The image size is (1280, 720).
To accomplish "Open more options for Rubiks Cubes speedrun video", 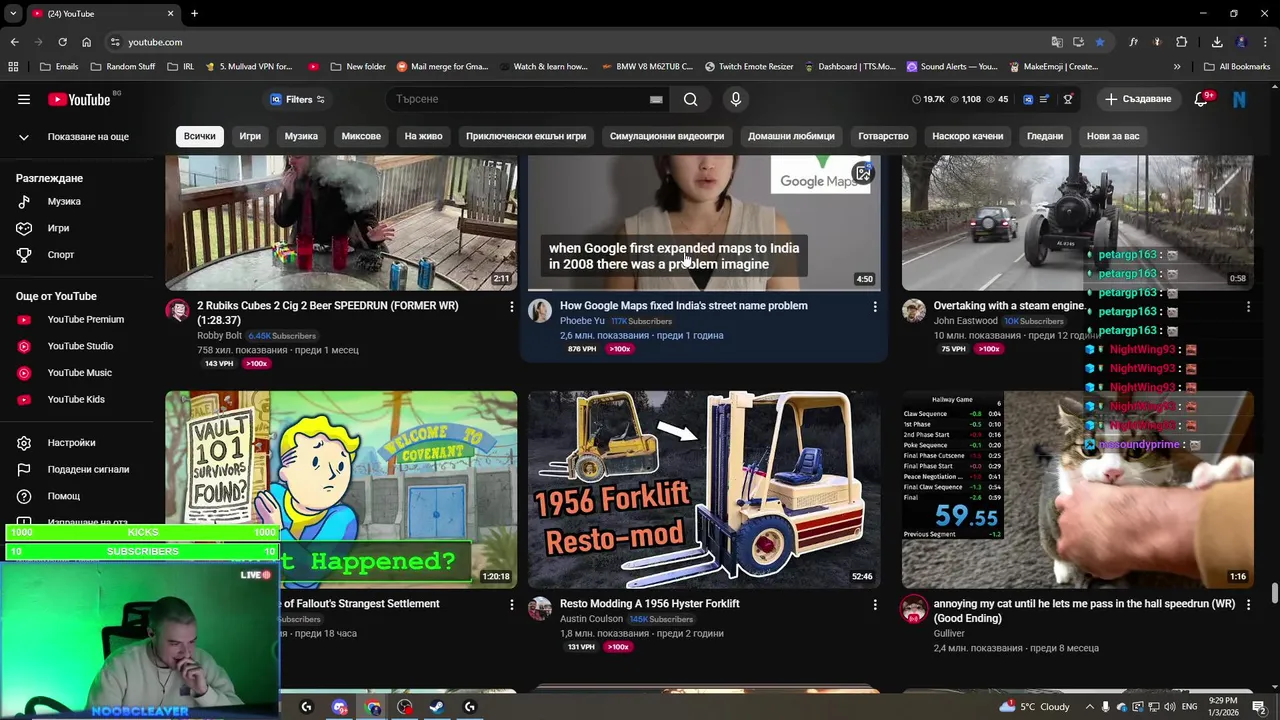I will (511, 307).
